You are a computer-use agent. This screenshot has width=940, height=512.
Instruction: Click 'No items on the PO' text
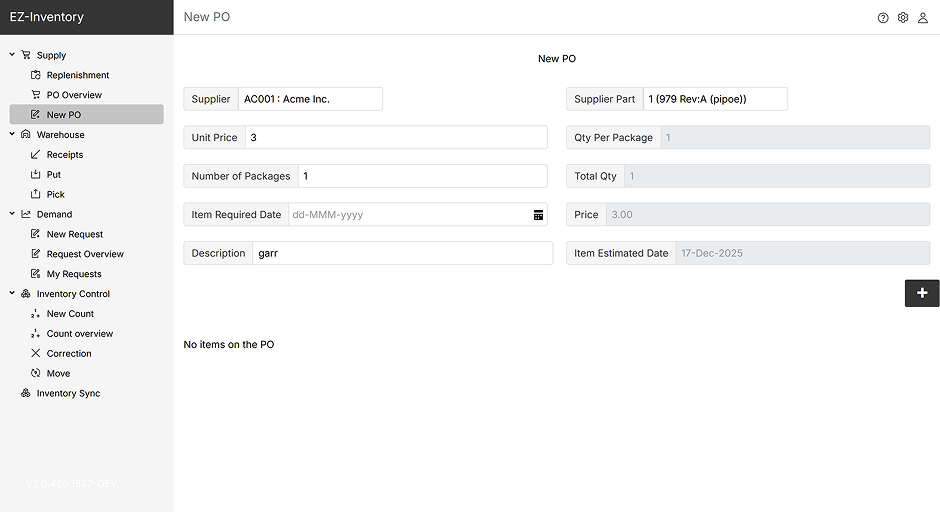(x=229, y=345)
